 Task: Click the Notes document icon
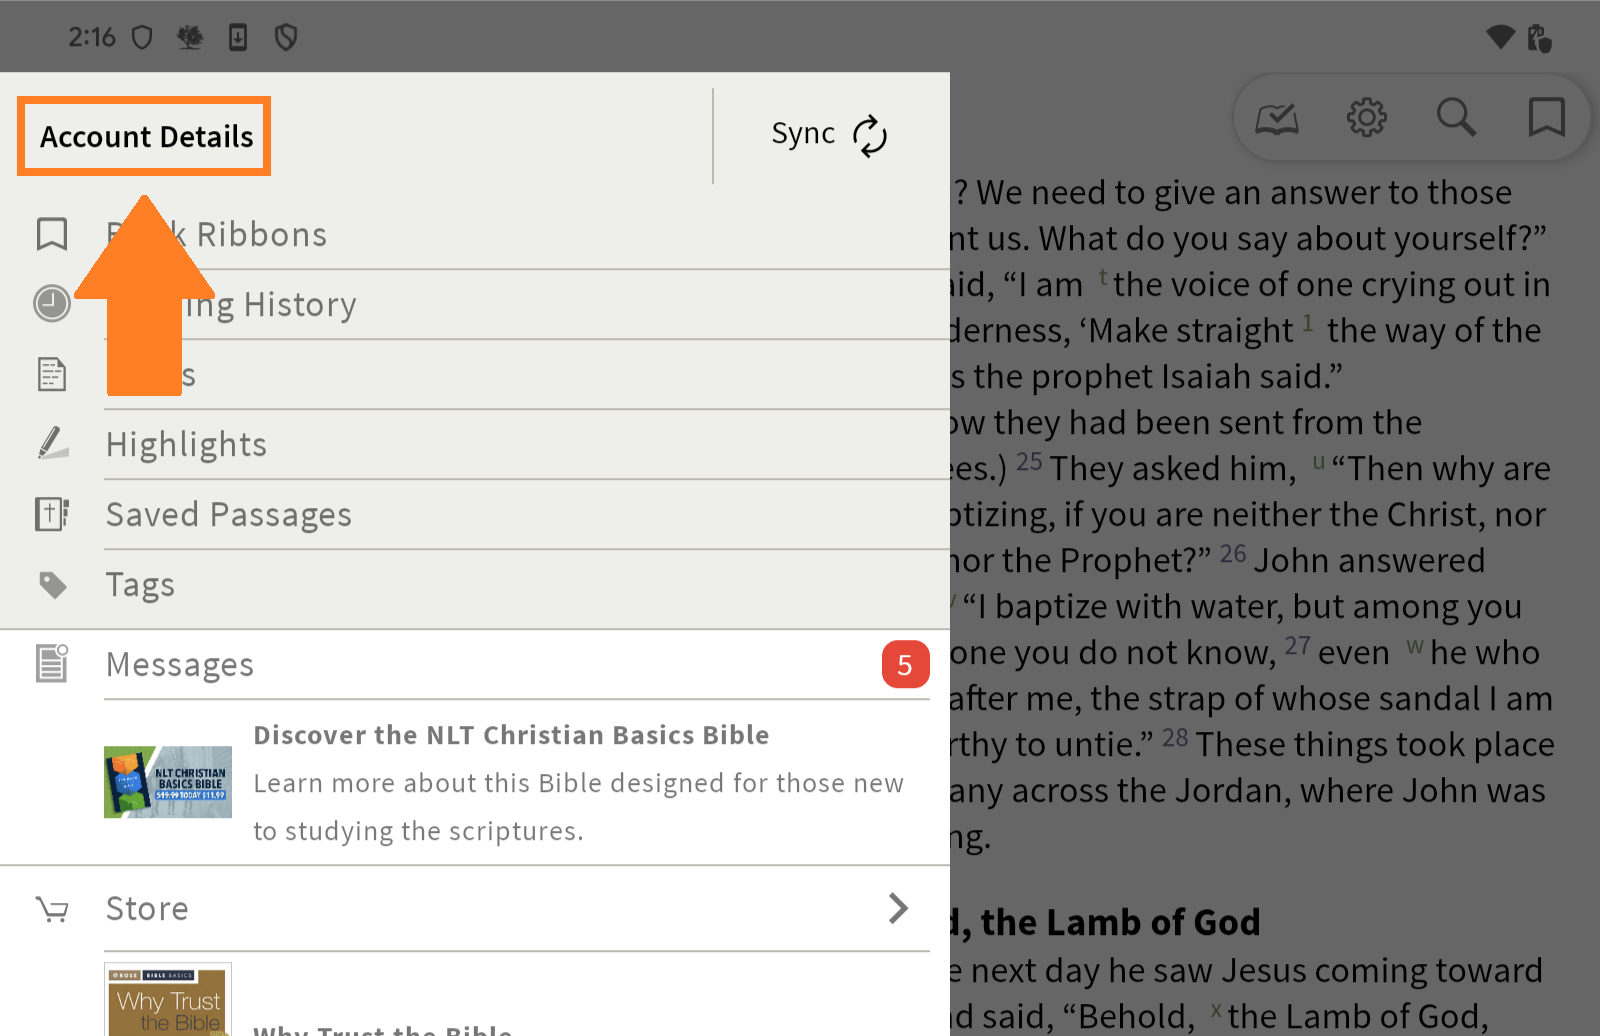click(52, 374)
